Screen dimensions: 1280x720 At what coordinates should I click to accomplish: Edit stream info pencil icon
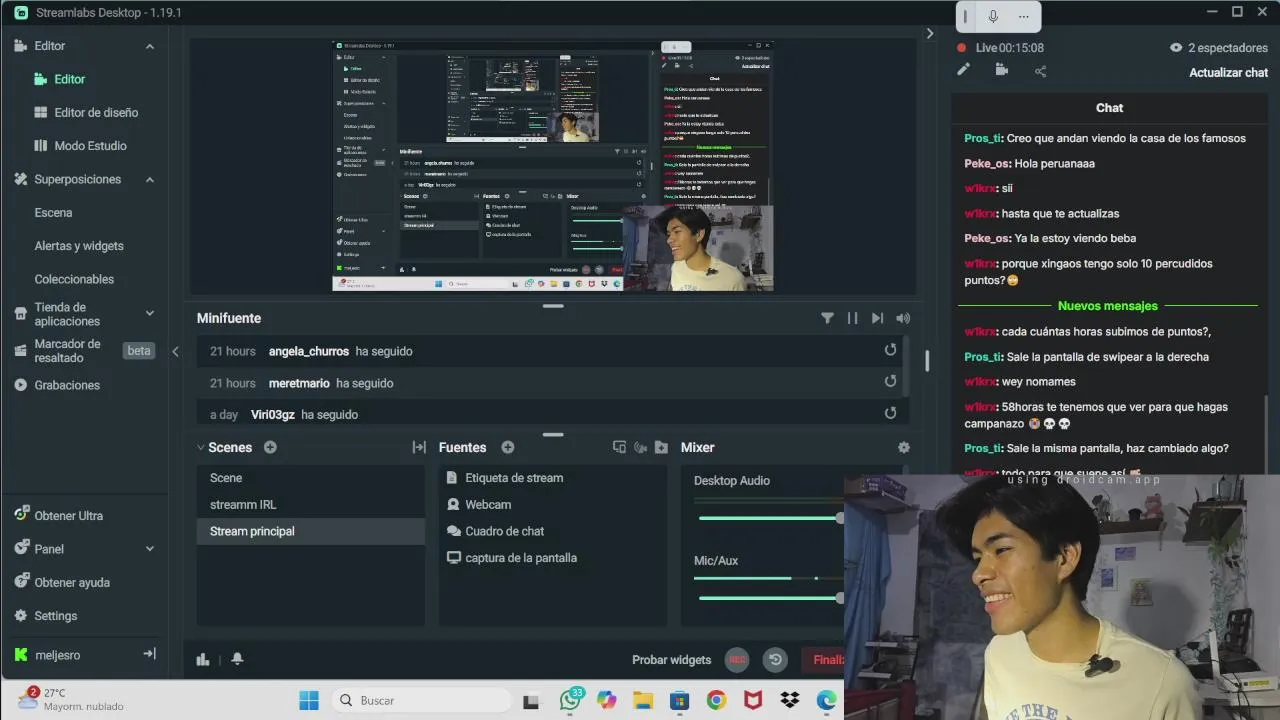click(x=963, y=70)
